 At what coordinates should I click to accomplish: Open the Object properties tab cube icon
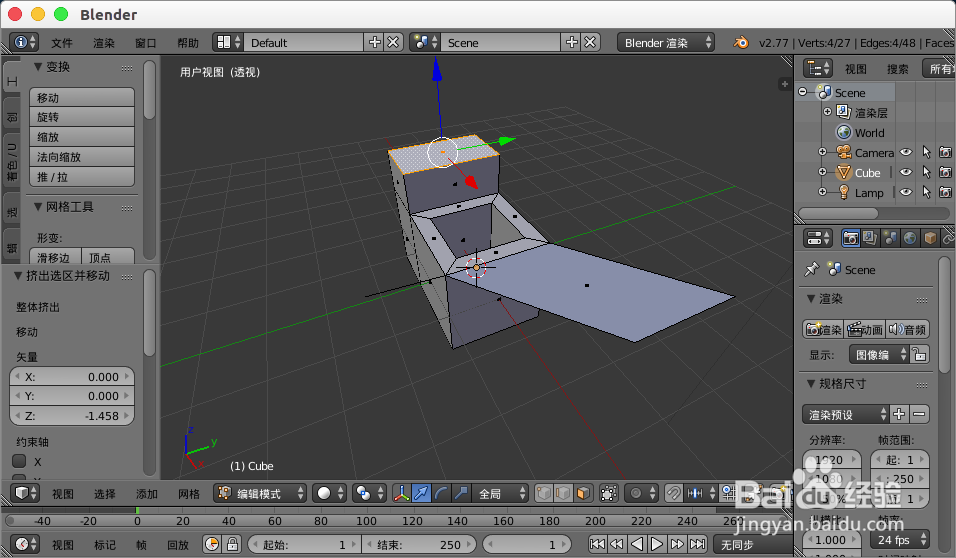coord(930,238)
